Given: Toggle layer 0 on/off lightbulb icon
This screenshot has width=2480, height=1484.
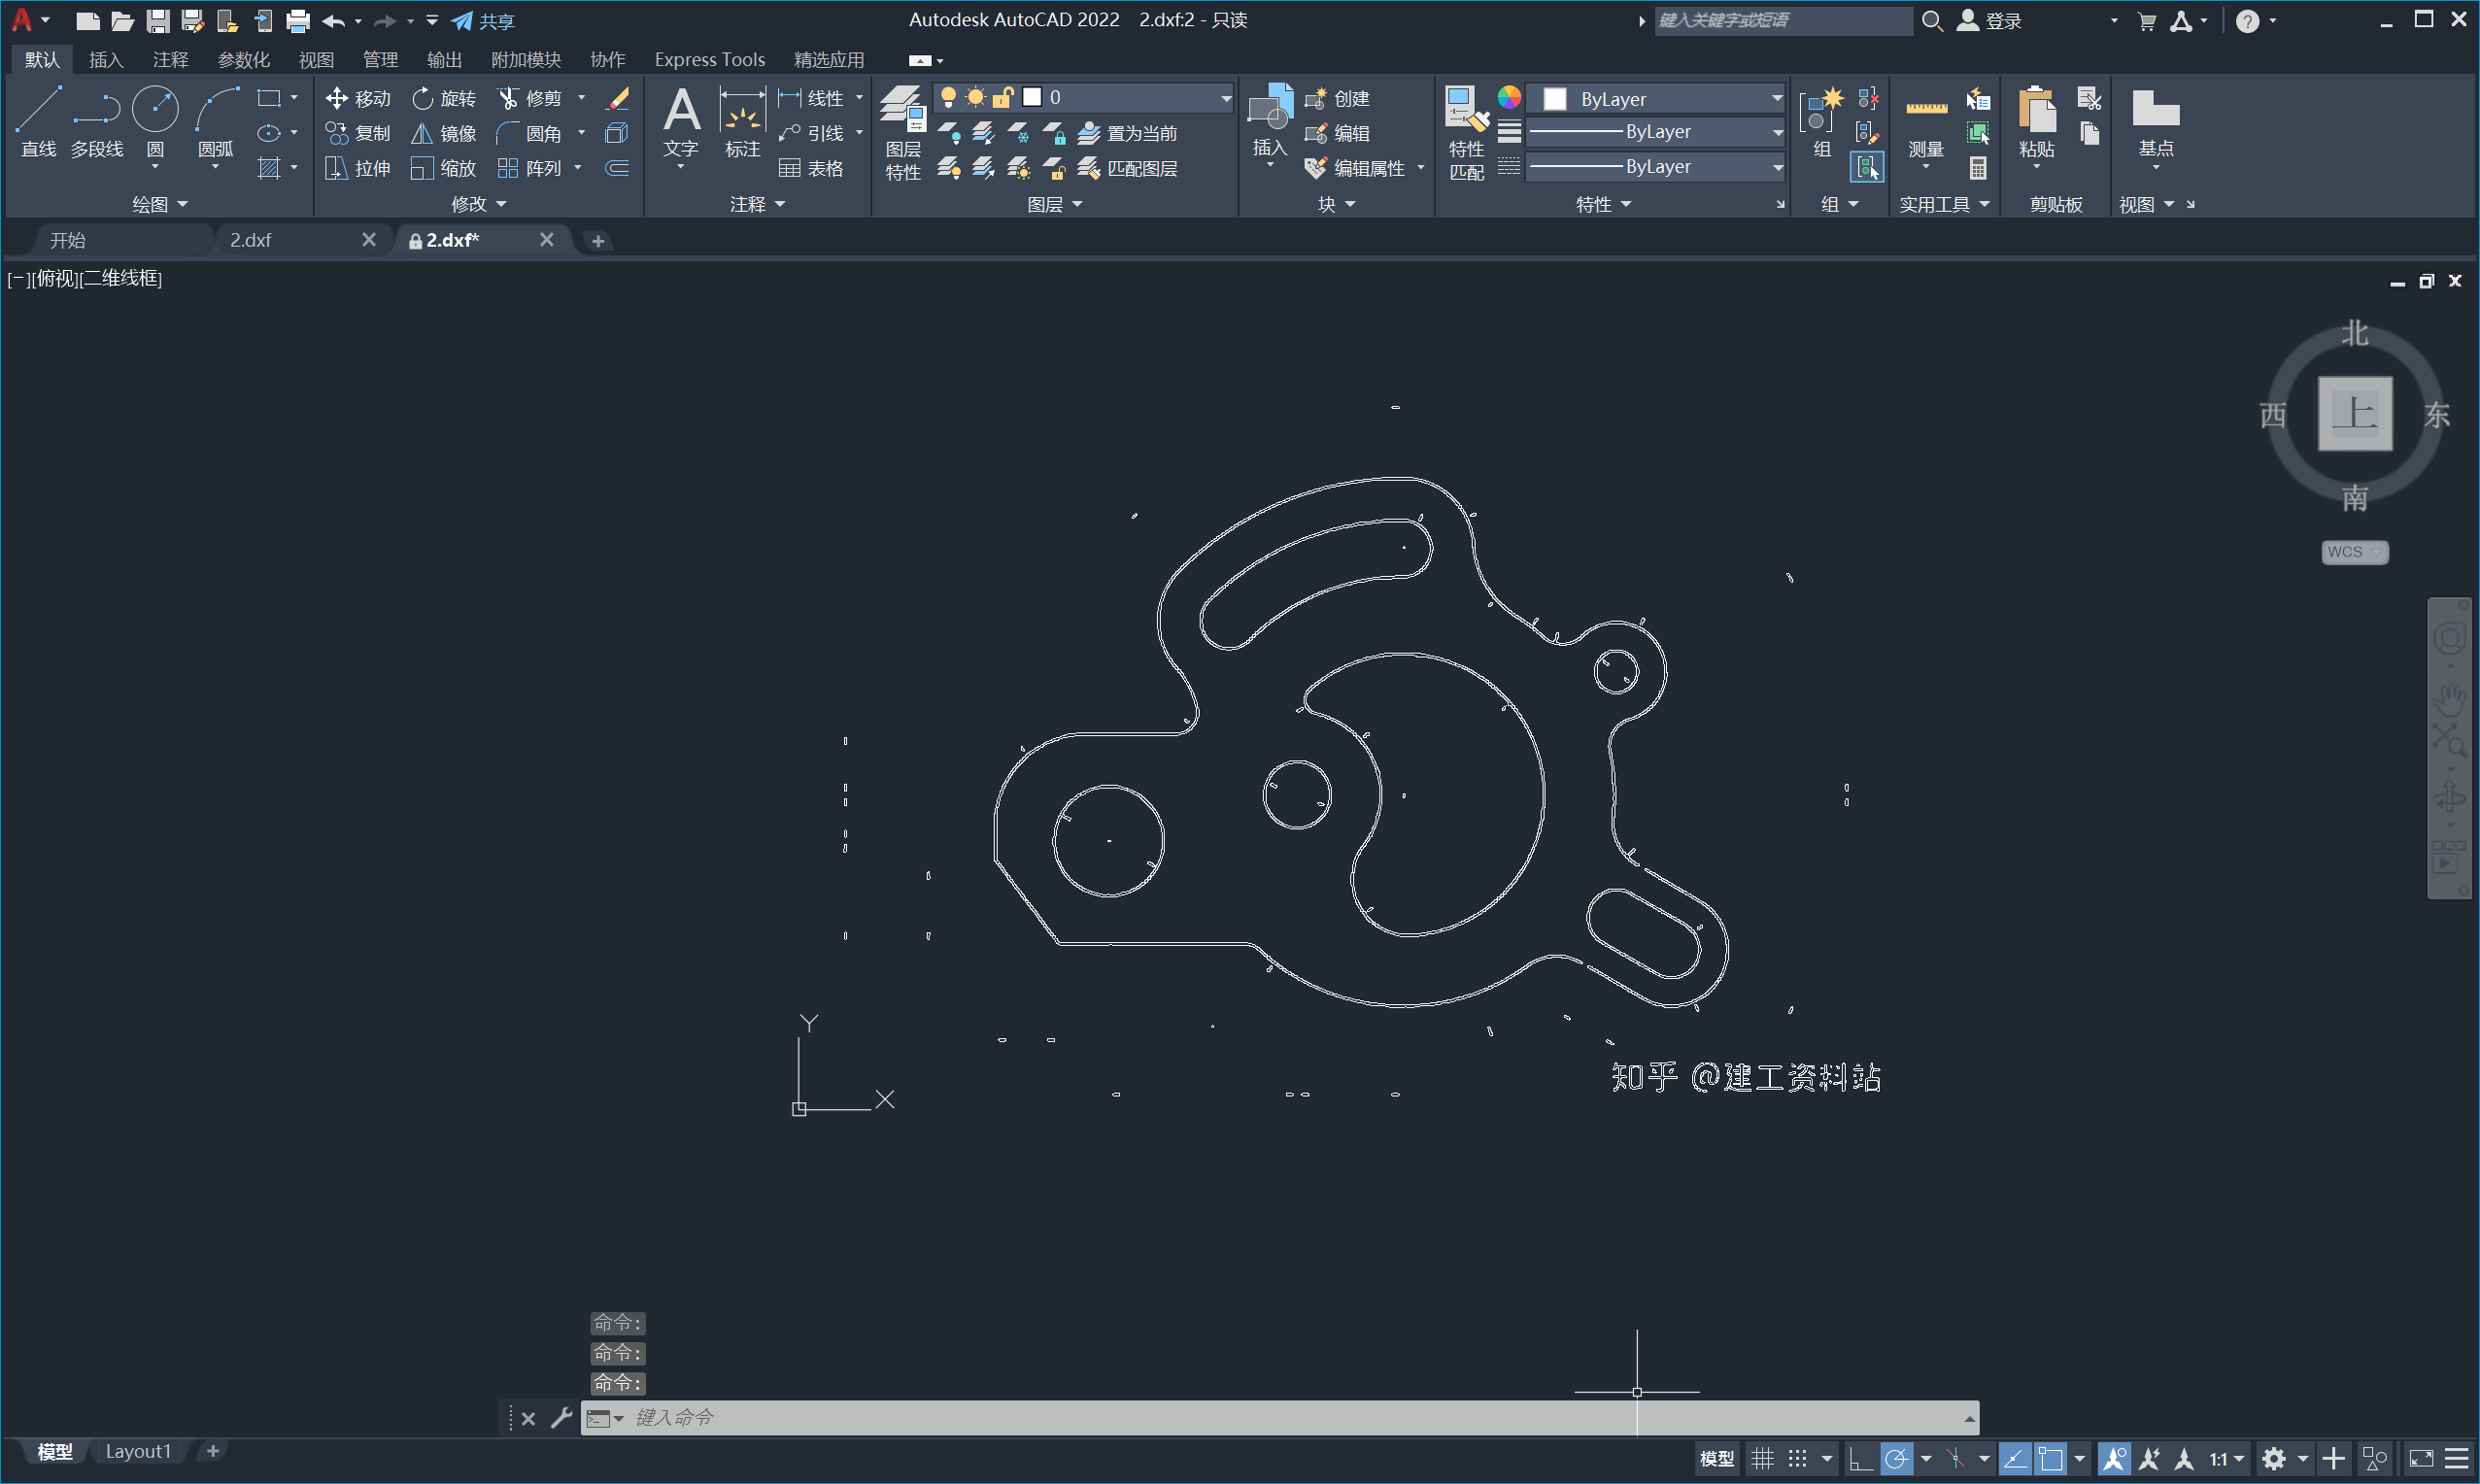Looking at the screenshot, I should (x=948, y=97).
